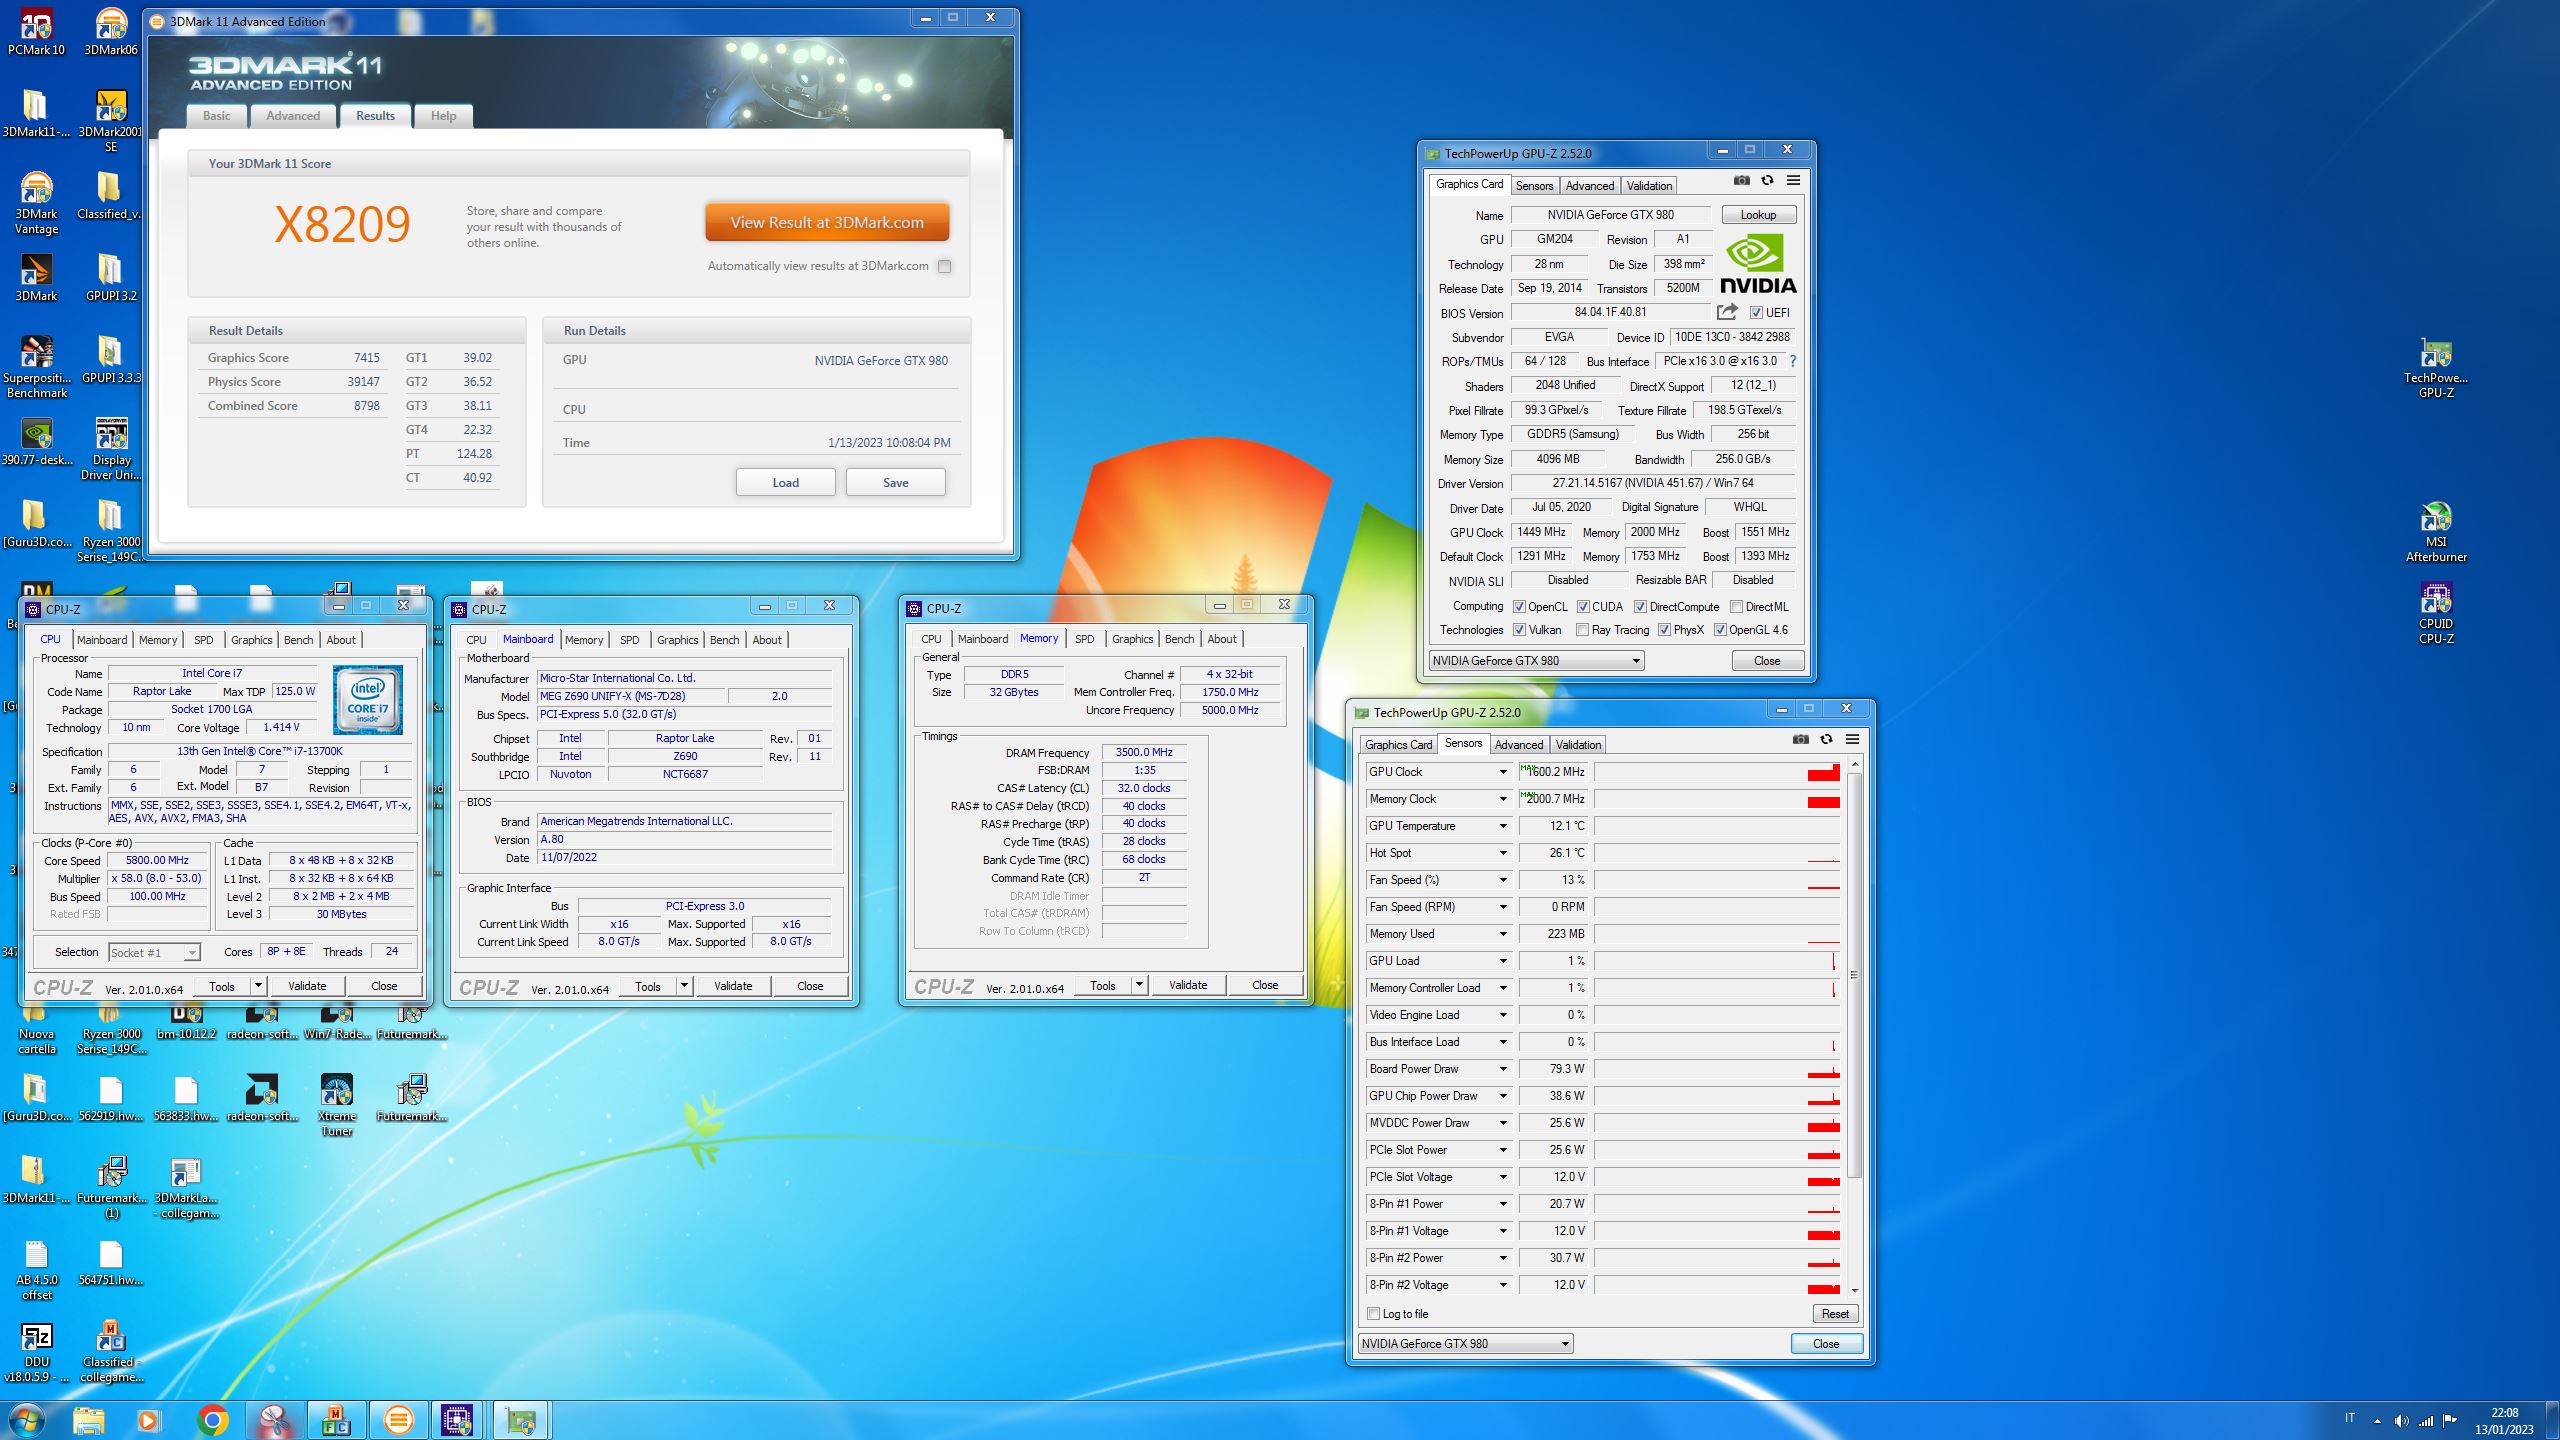Viewport: 2560px width, 1440px height.
Task: Open Help tab in 3DMark 11
Action: click(443, 116)
